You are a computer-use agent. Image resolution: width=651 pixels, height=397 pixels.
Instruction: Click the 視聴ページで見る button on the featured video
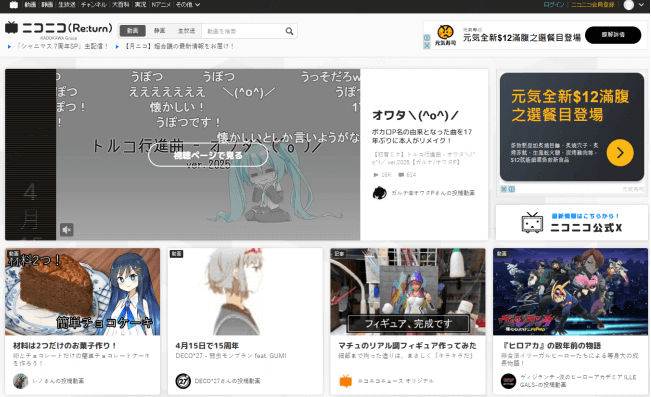[208, 155]
